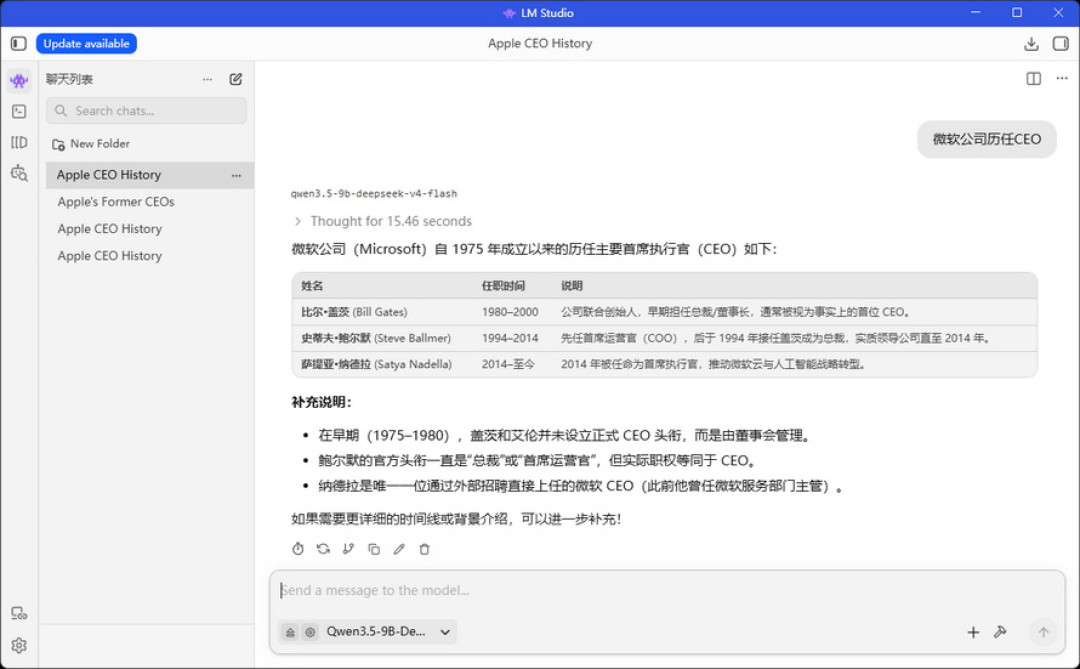Copy the assistant message
Viewport: 1080px width, 669px height.
point(374,549)
